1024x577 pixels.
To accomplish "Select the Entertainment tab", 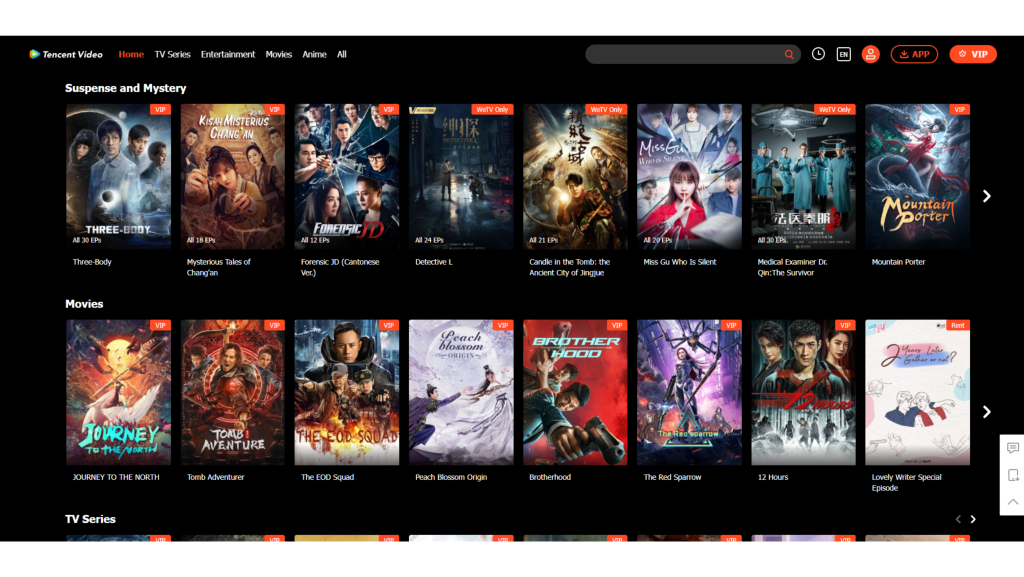I will tap(228, 54).
